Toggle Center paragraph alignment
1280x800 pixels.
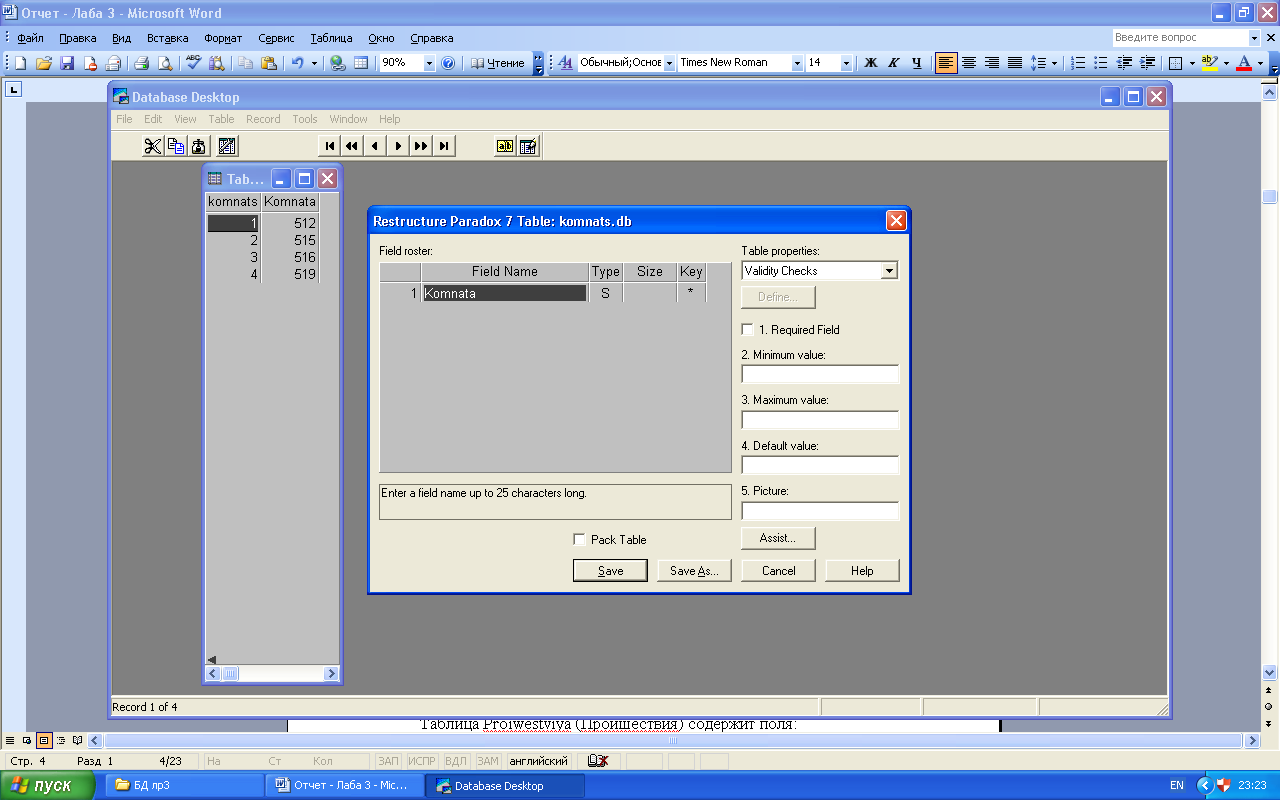click(x=969, y=63)
